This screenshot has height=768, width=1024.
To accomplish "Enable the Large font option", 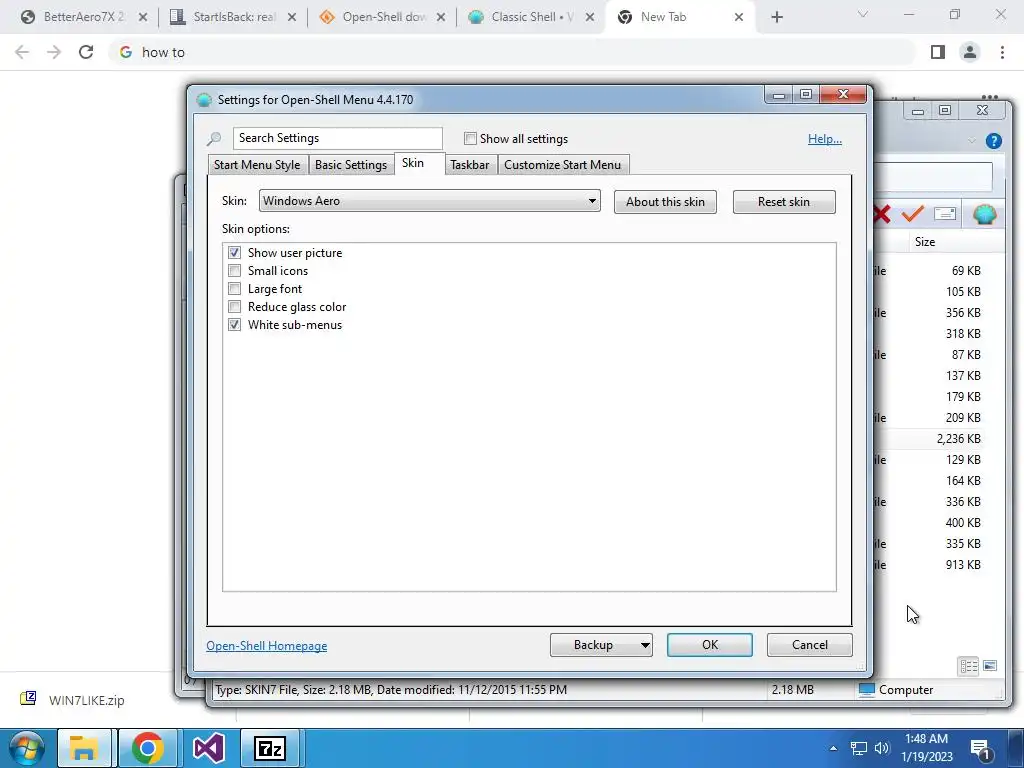I will coord(234,289).
